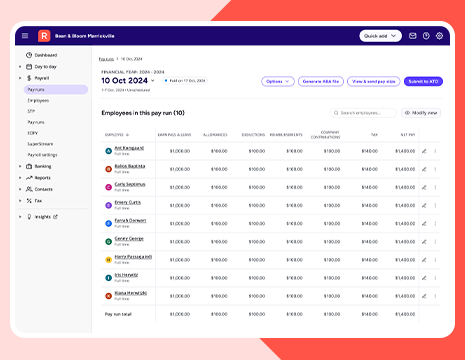Click the Paid on 17 Oct status badge

coord(185,81)
